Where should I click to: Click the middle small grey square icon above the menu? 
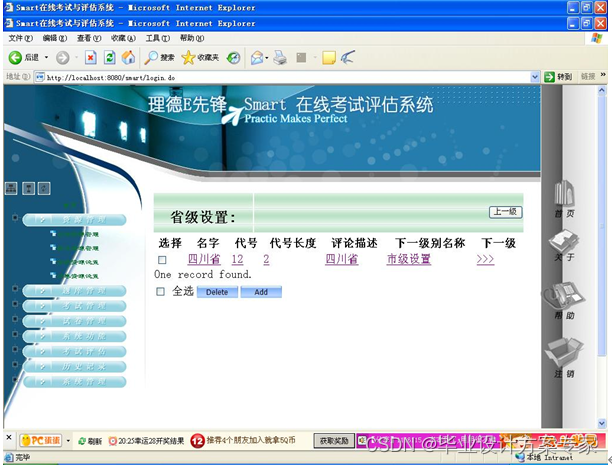click(28, 188)
